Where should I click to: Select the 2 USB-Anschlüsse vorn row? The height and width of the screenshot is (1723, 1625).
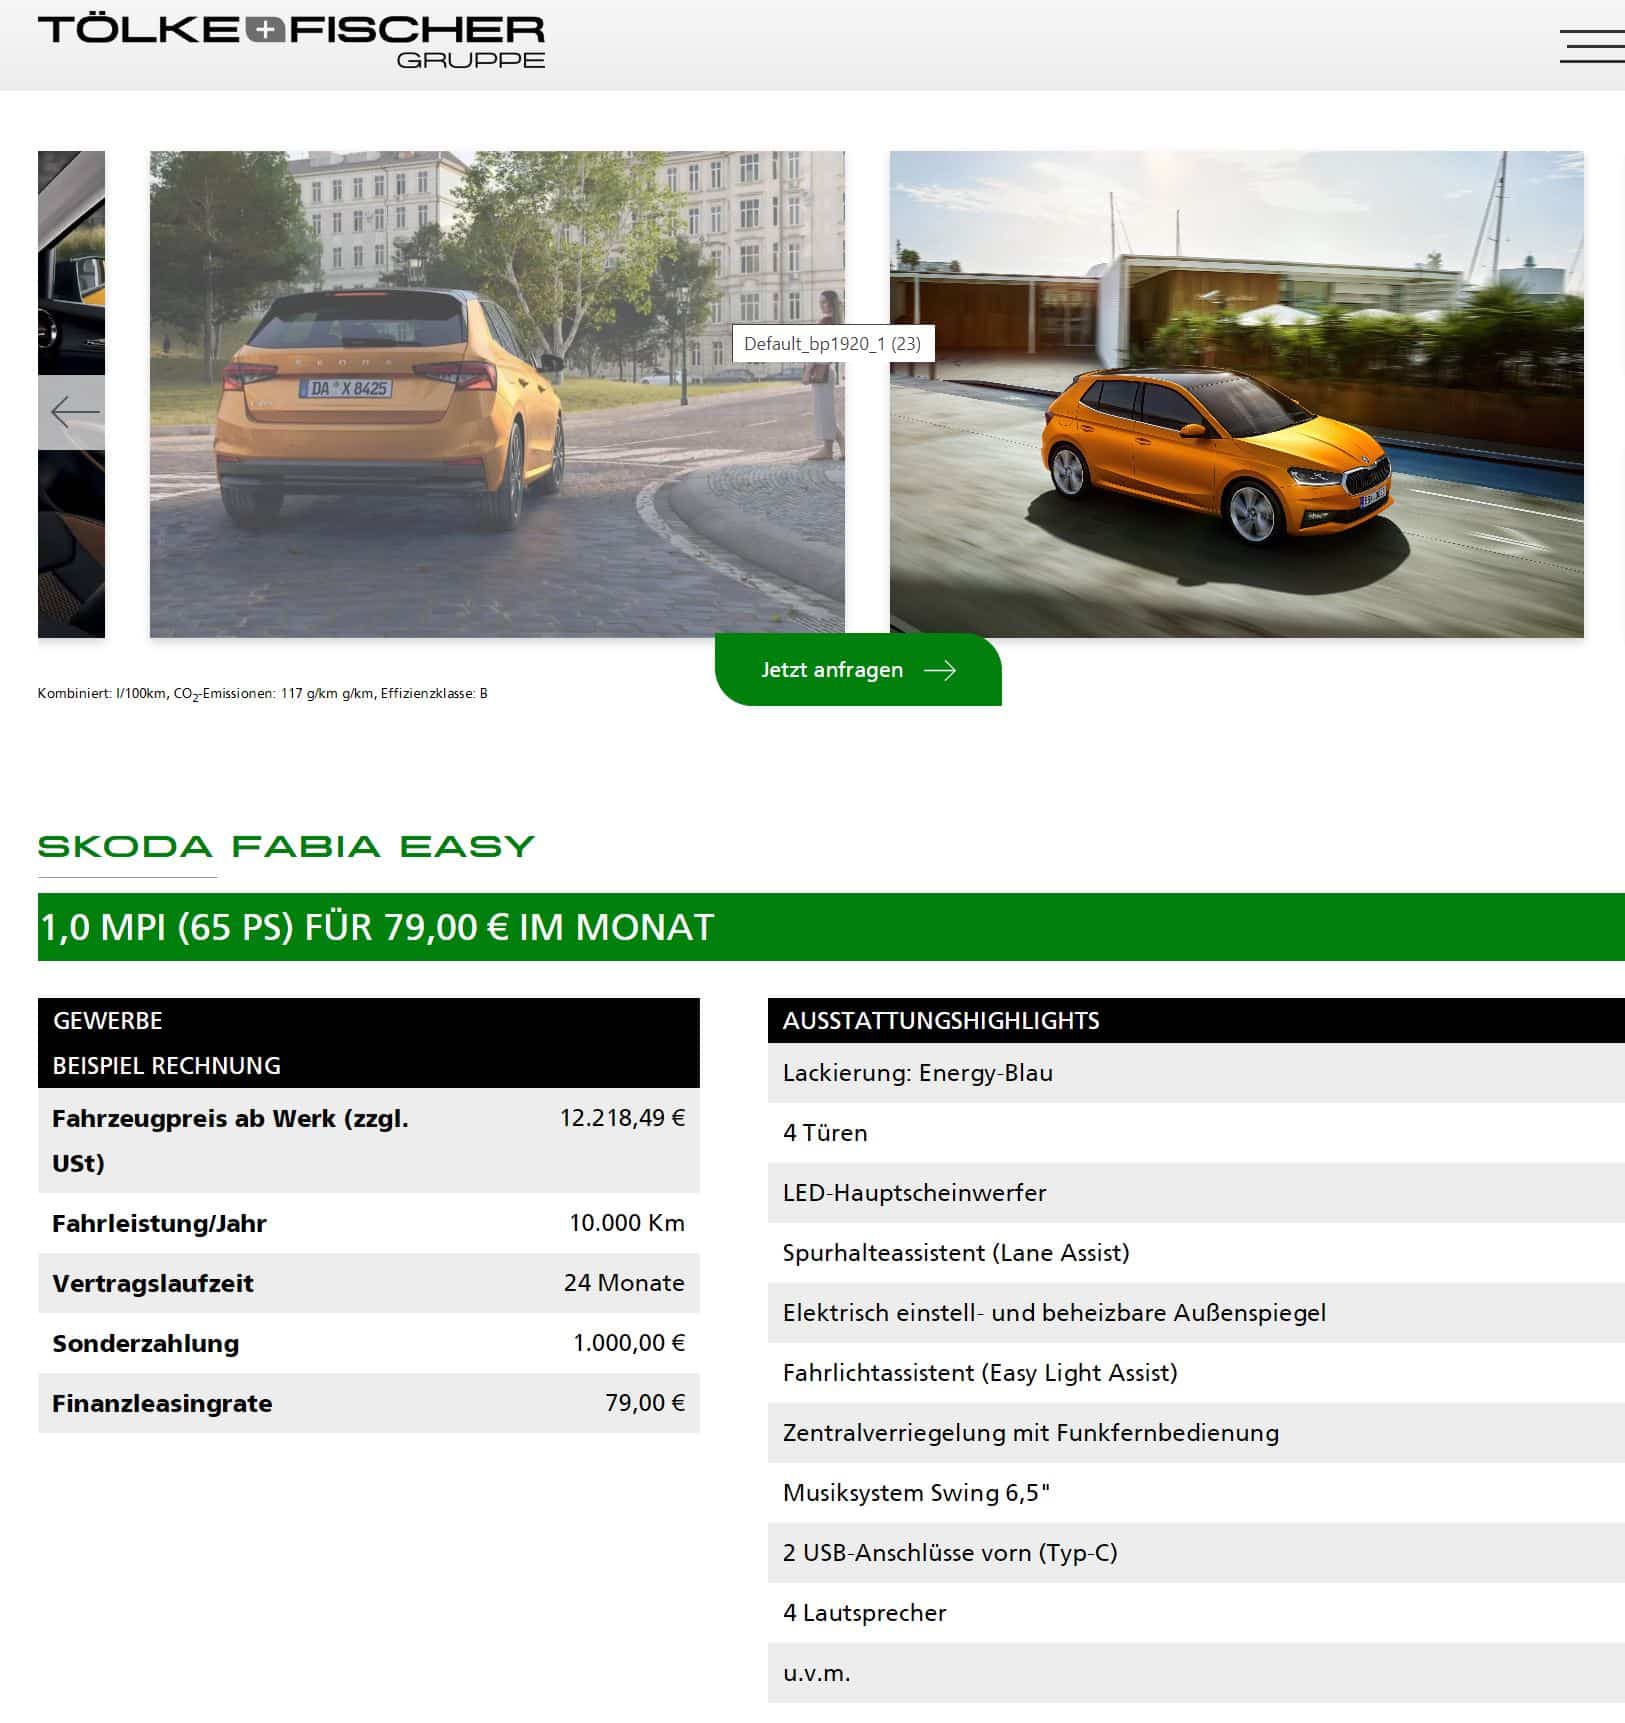click(x=1196, y=1553)
